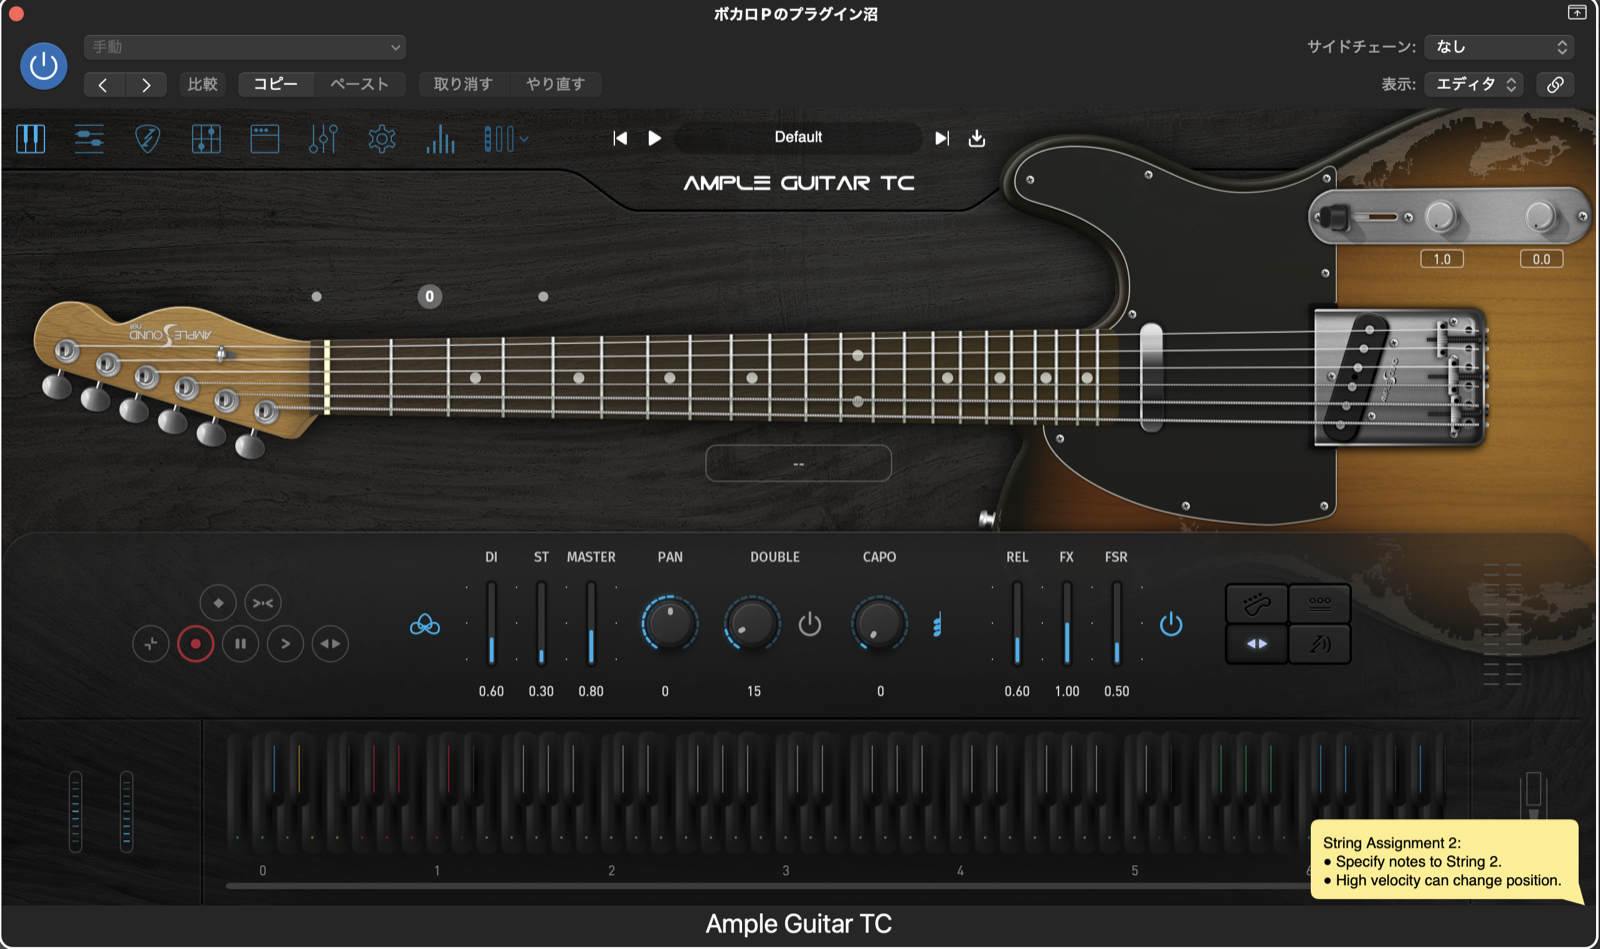This screenshot has width=1600, height=949.
Task: Go to previous preset
Action: pyautogui.click(x=620, y=138)
